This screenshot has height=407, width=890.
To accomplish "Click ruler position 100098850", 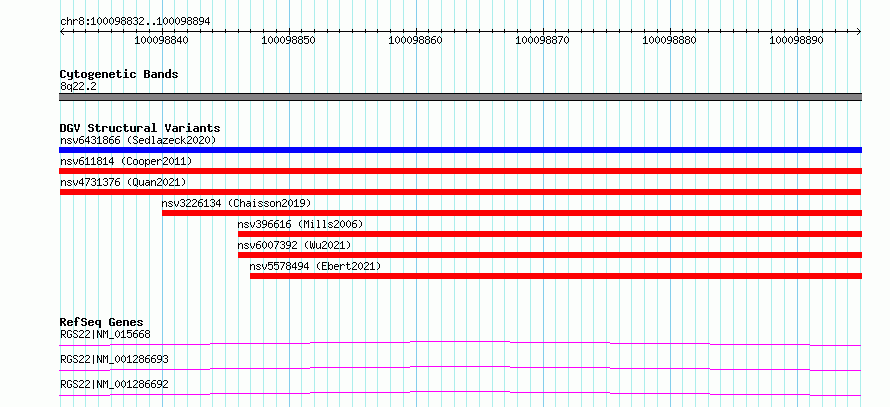I will coord(289,40).
